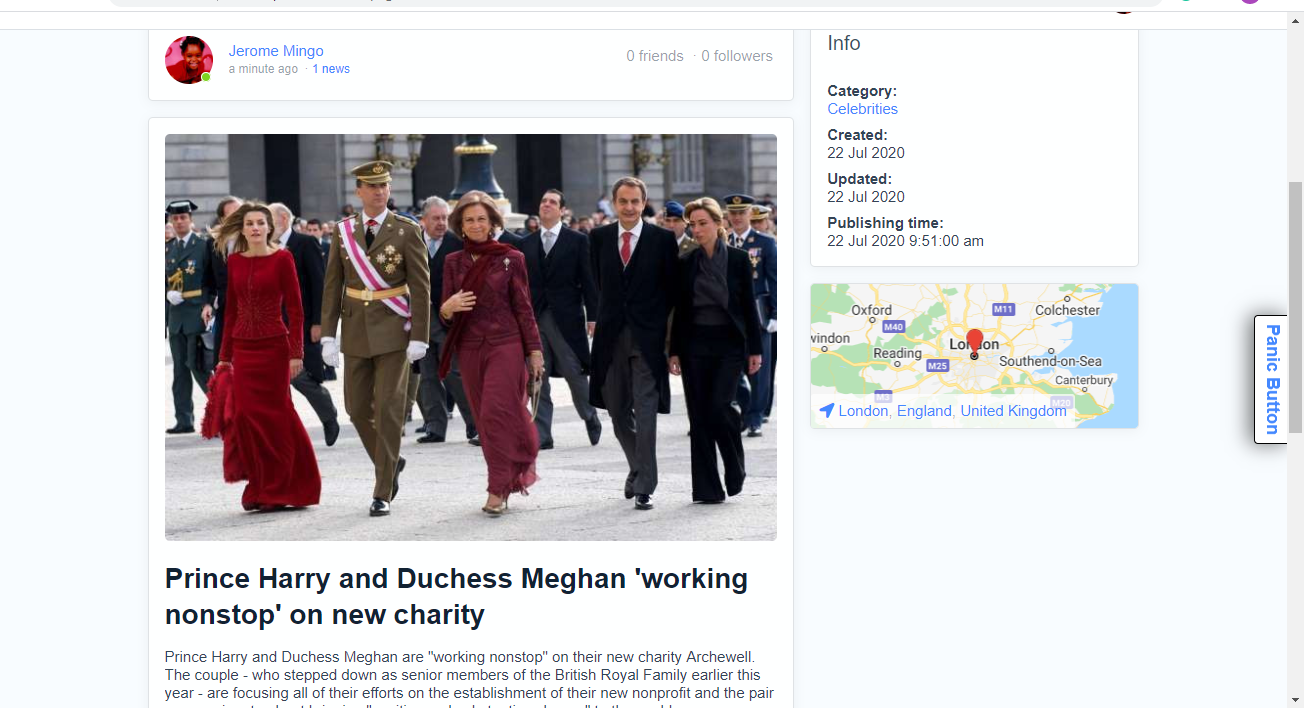This screenshot has width=1304, height=708.
Task: Open the Celebrities category link
Action: pos(862,109)
